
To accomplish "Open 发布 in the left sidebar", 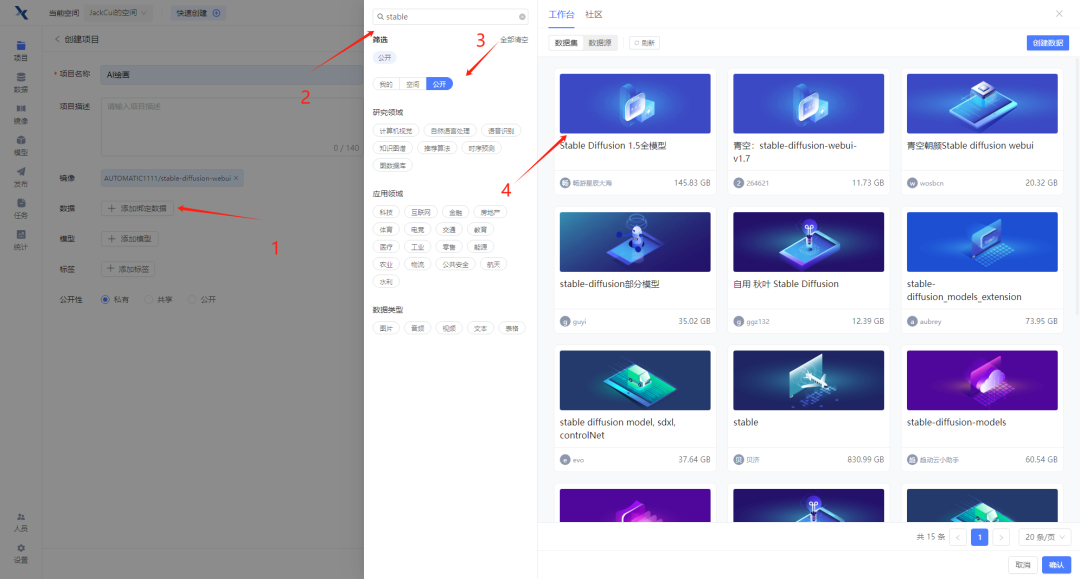I will coord(21,178).
